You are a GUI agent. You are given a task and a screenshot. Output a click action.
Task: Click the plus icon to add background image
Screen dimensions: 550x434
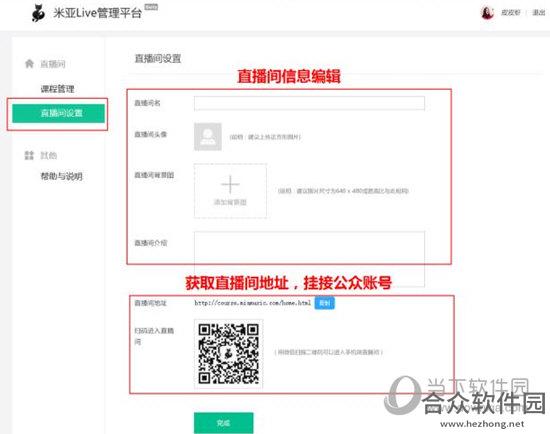[230, 184]
